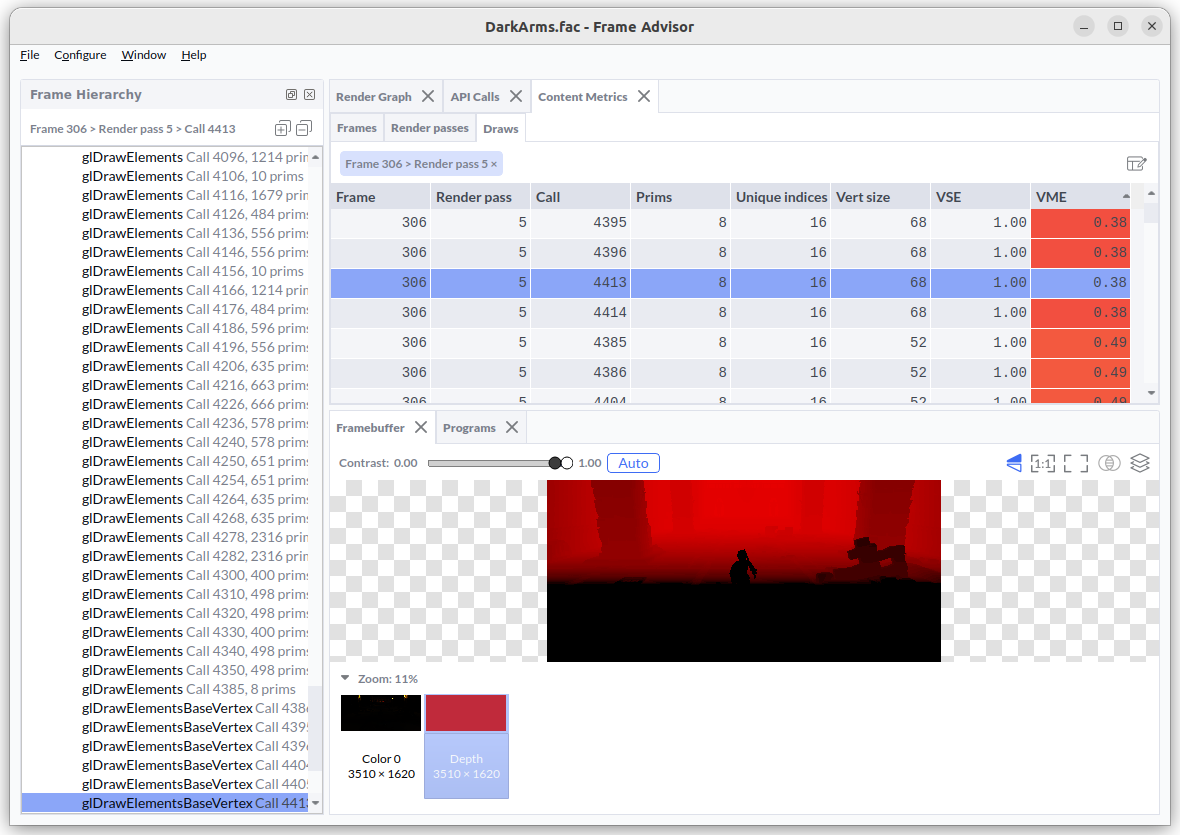Float the Frame Hierarchy panel

291,95
